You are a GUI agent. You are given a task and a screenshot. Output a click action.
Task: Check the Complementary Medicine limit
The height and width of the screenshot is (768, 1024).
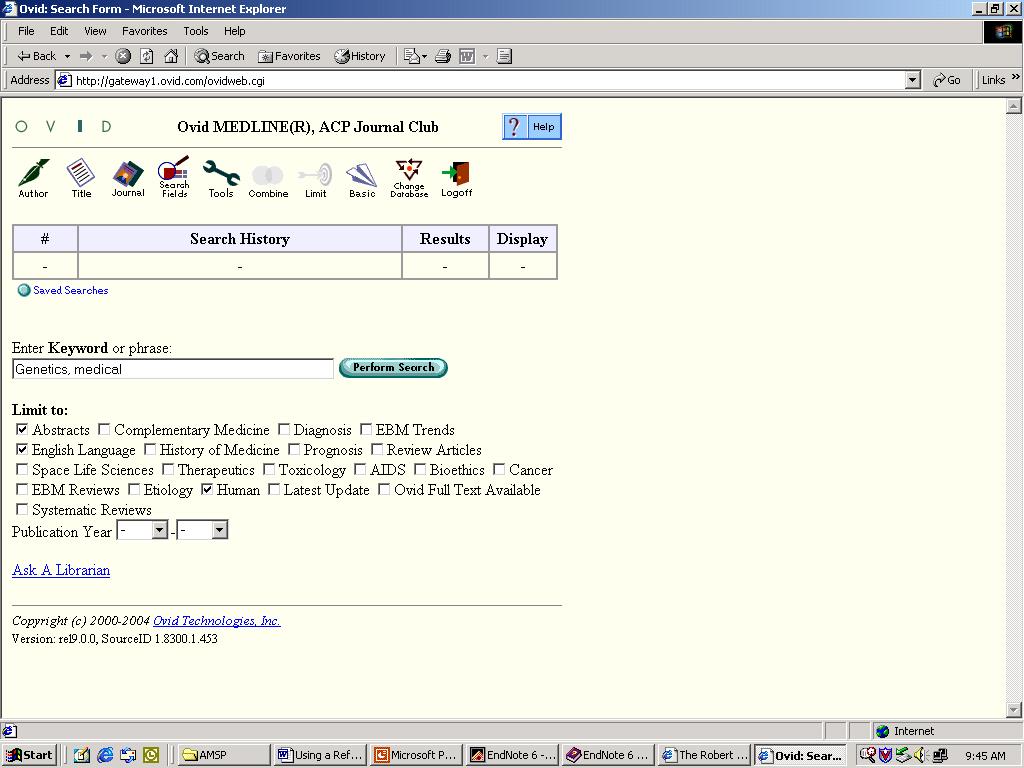pyautogui.click(x=104, y=429)
